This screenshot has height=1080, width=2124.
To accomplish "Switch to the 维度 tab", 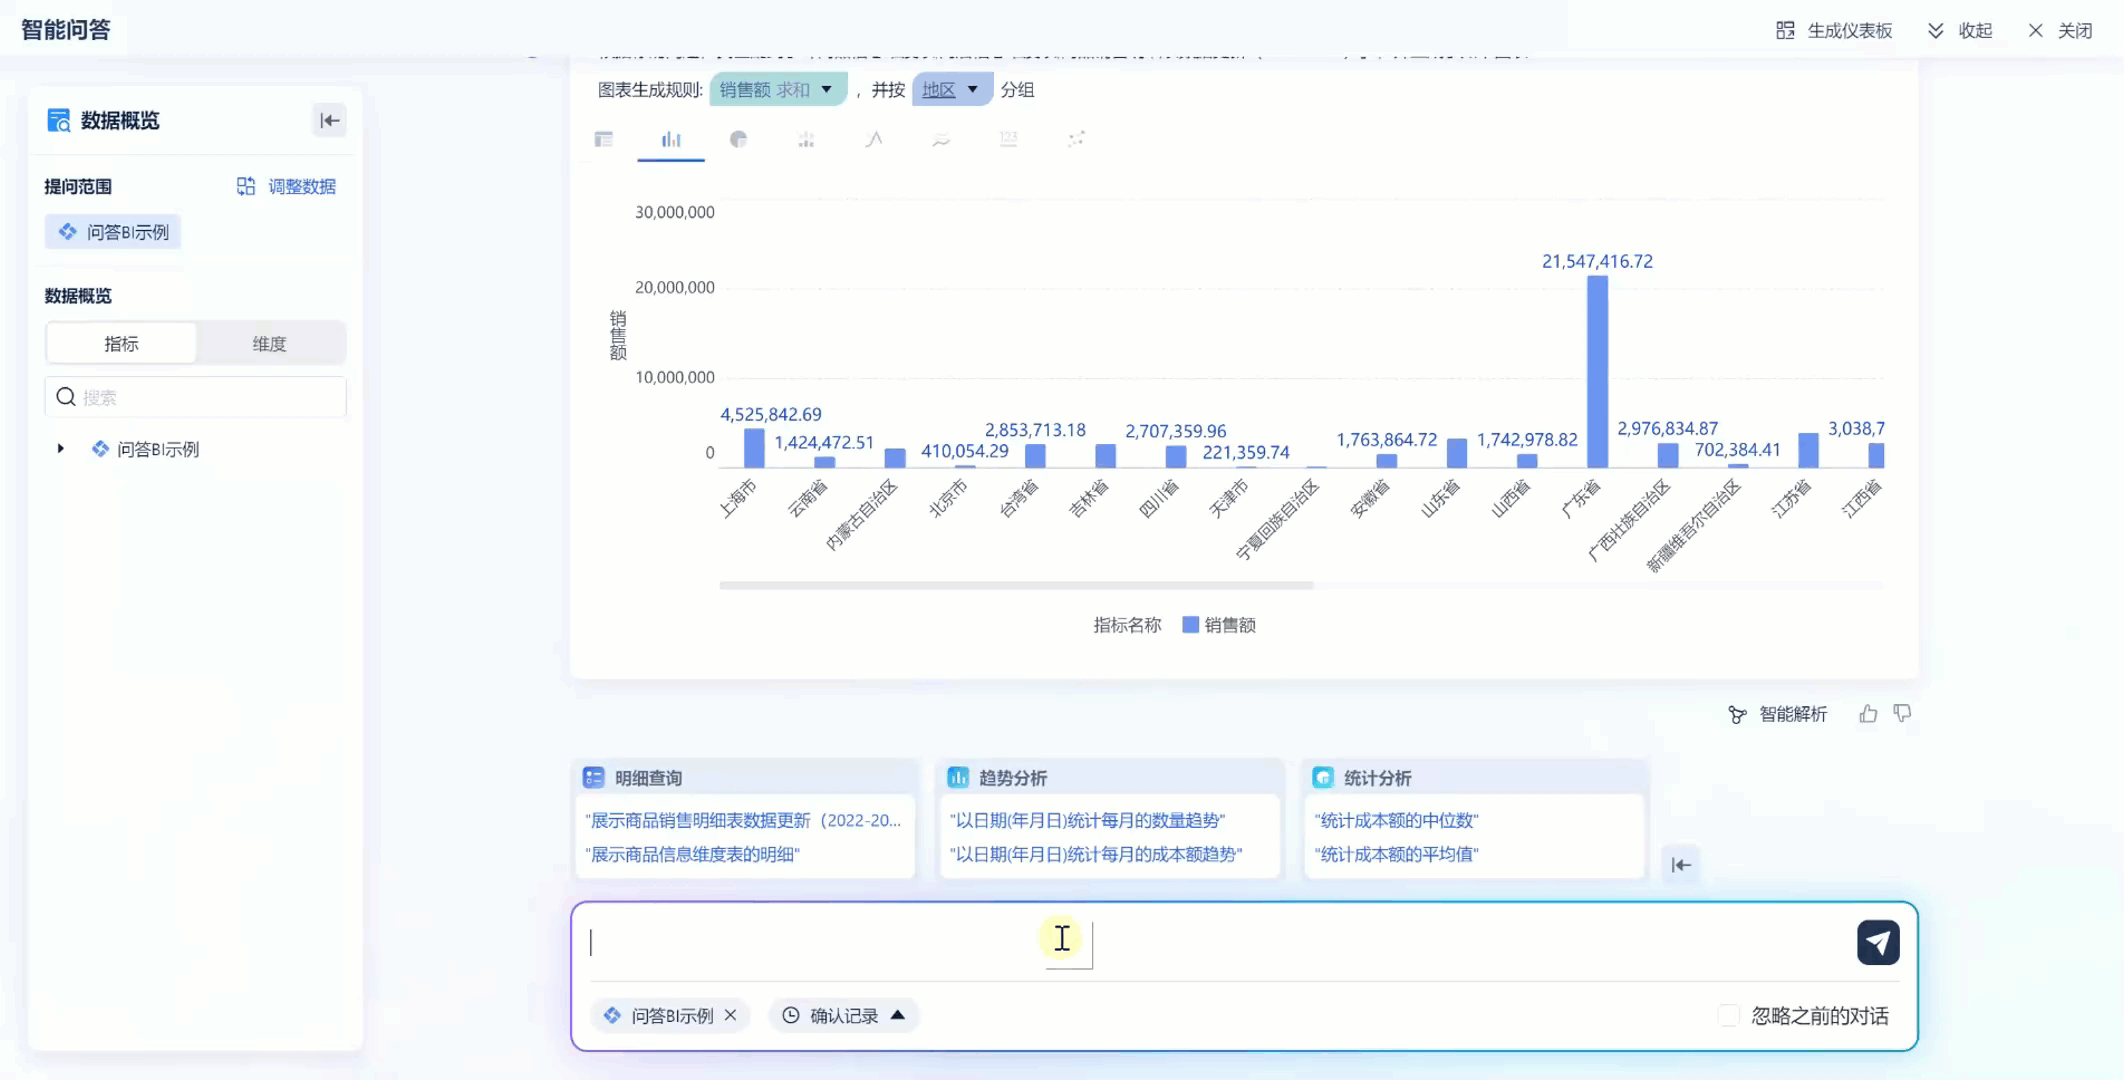I will pos(269,343).
